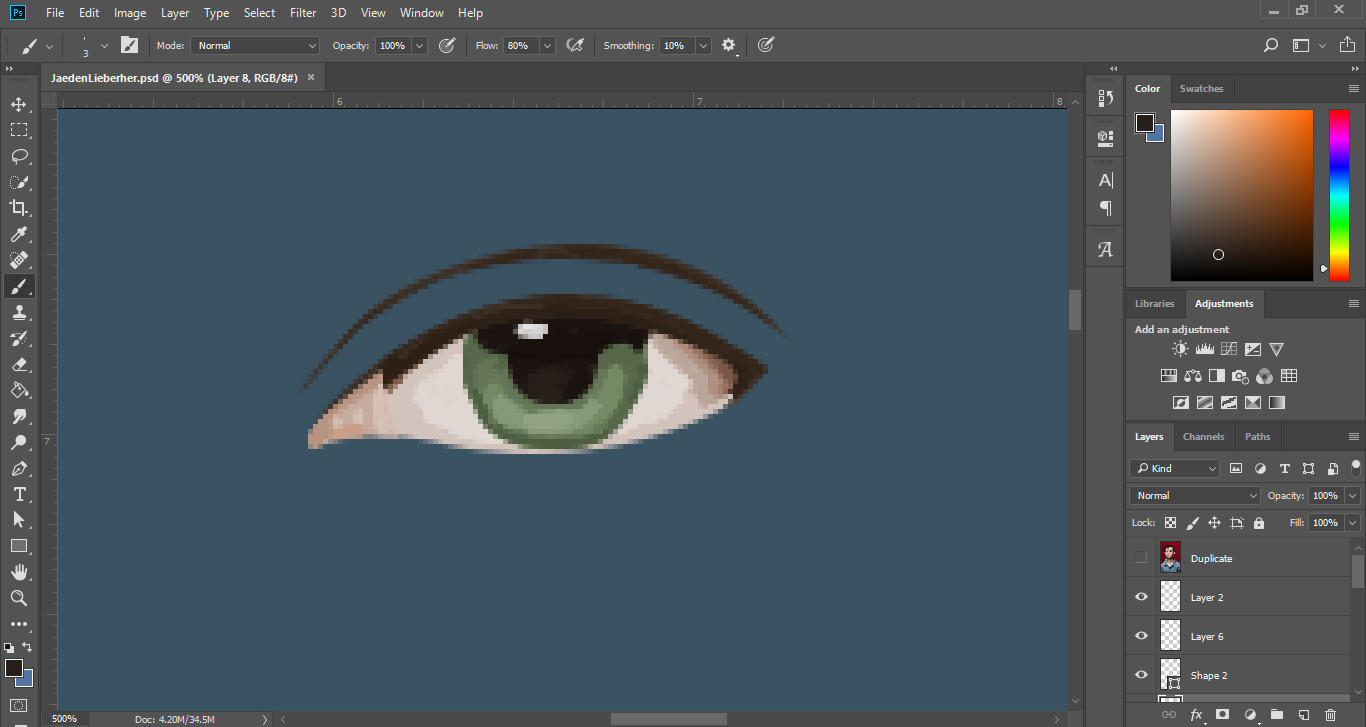This screenshot has width=1366, height=727.
Task: Hide Shape 2 layer visibility
Action: 1141,675
